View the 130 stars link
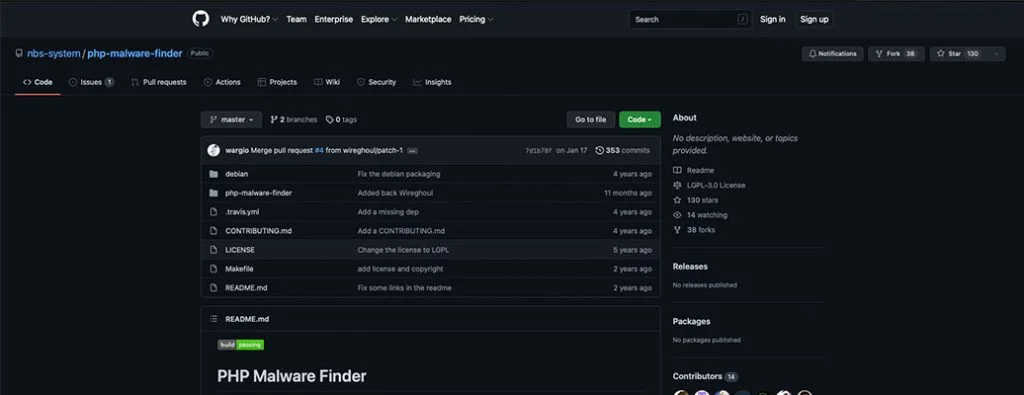Viewport: 1024px width, 395px height. [x=696, y=200]
